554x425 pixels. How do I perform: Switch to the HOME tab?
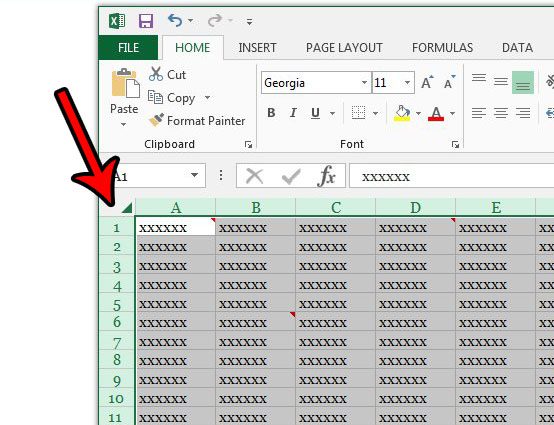(193, 48)
